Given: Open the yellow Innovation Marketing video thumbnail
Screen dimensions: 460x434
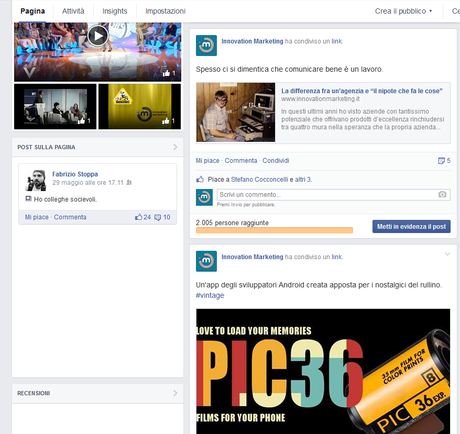Looking at the screenshot, I should click(140, 106).
